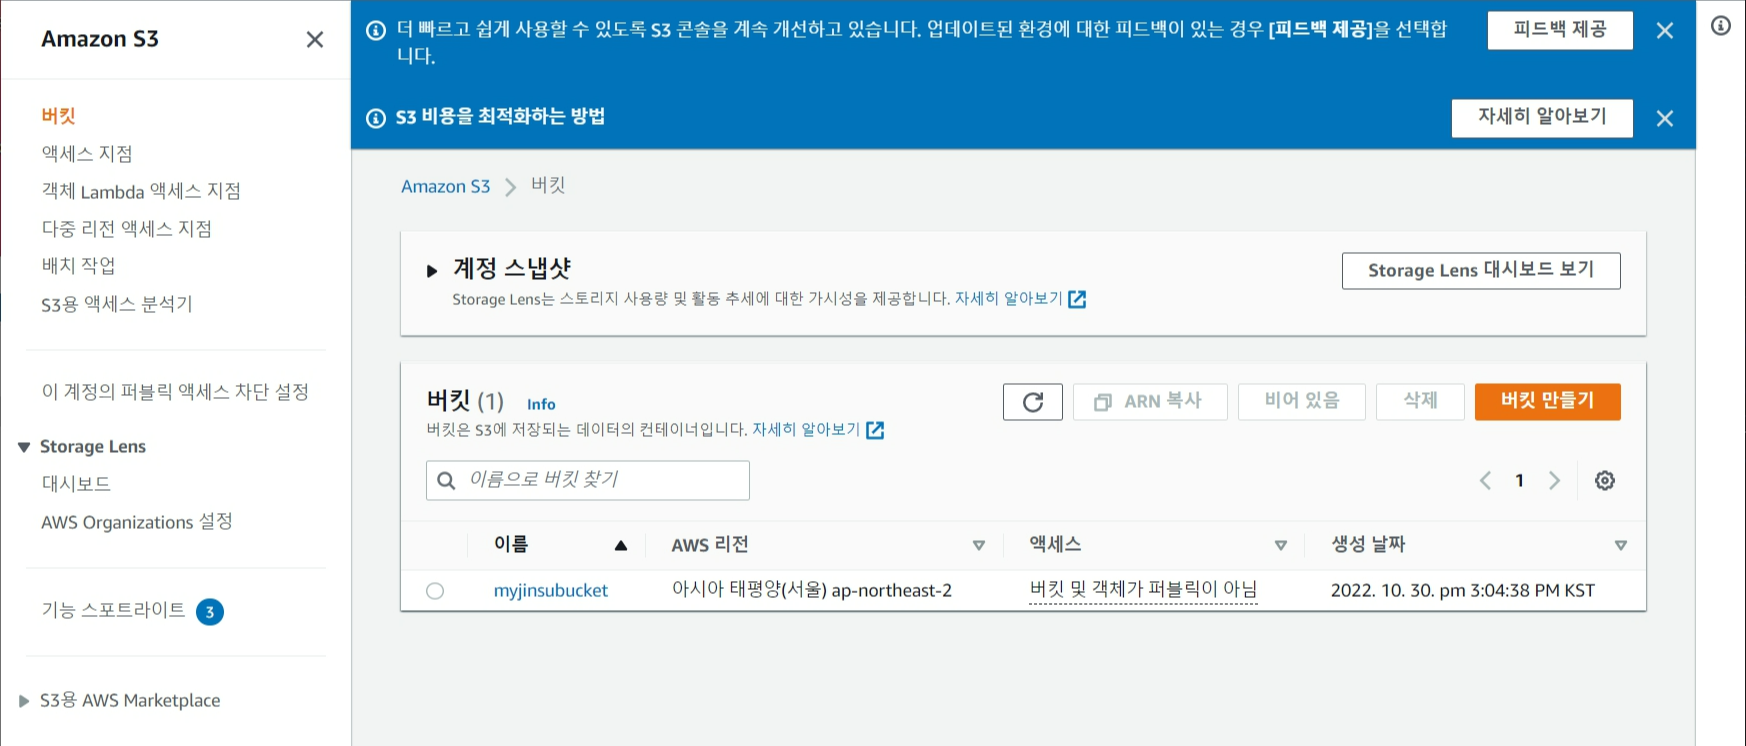
Task: Click 버킷 및 객체가 퍼블릭이 아님 access text
Action: pos(1143,590)
